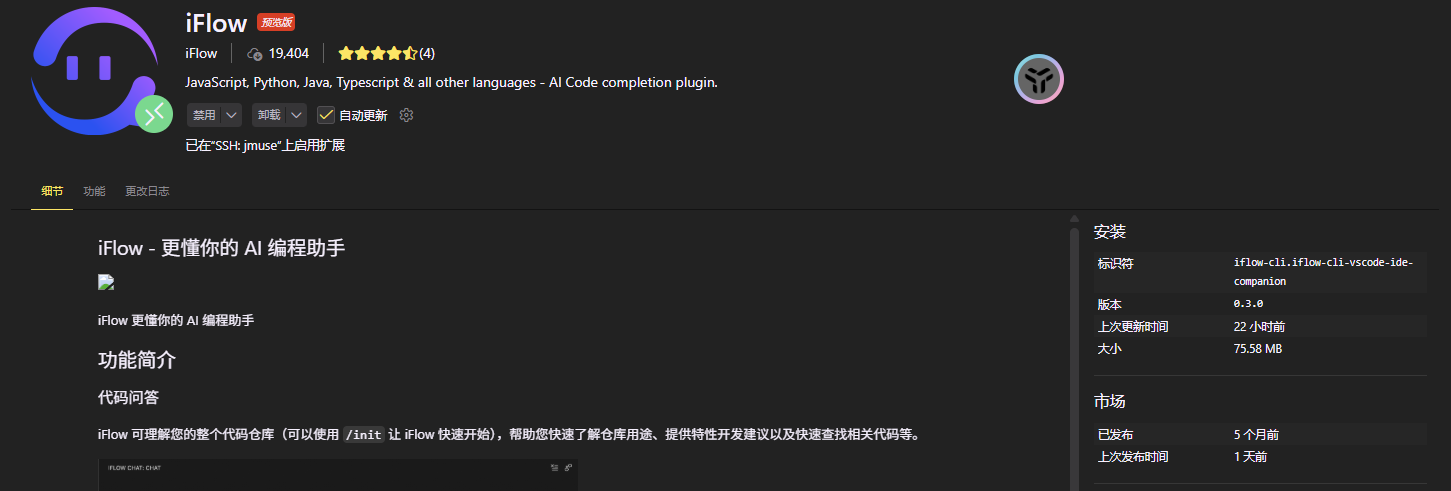Click the readme scrollbar up arrow
The height and width of the screenshot is (491, 1451).
click(x=1074, y=220)
